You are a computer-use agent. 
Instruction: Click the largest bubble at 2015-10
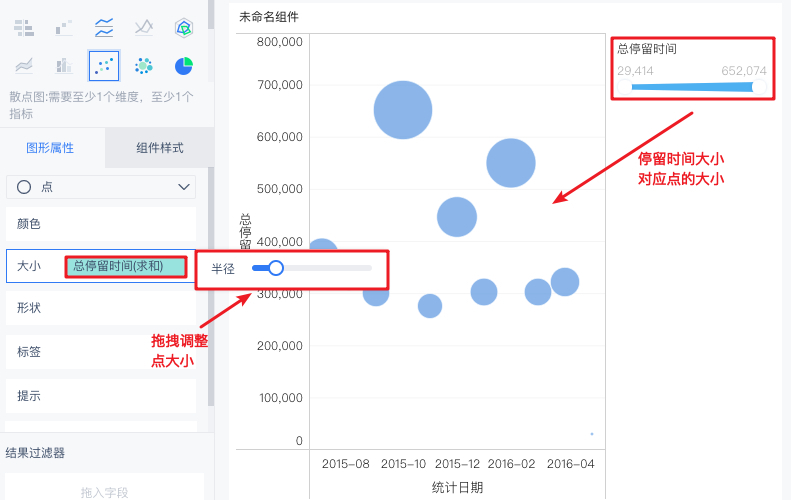tap(403, 110)
